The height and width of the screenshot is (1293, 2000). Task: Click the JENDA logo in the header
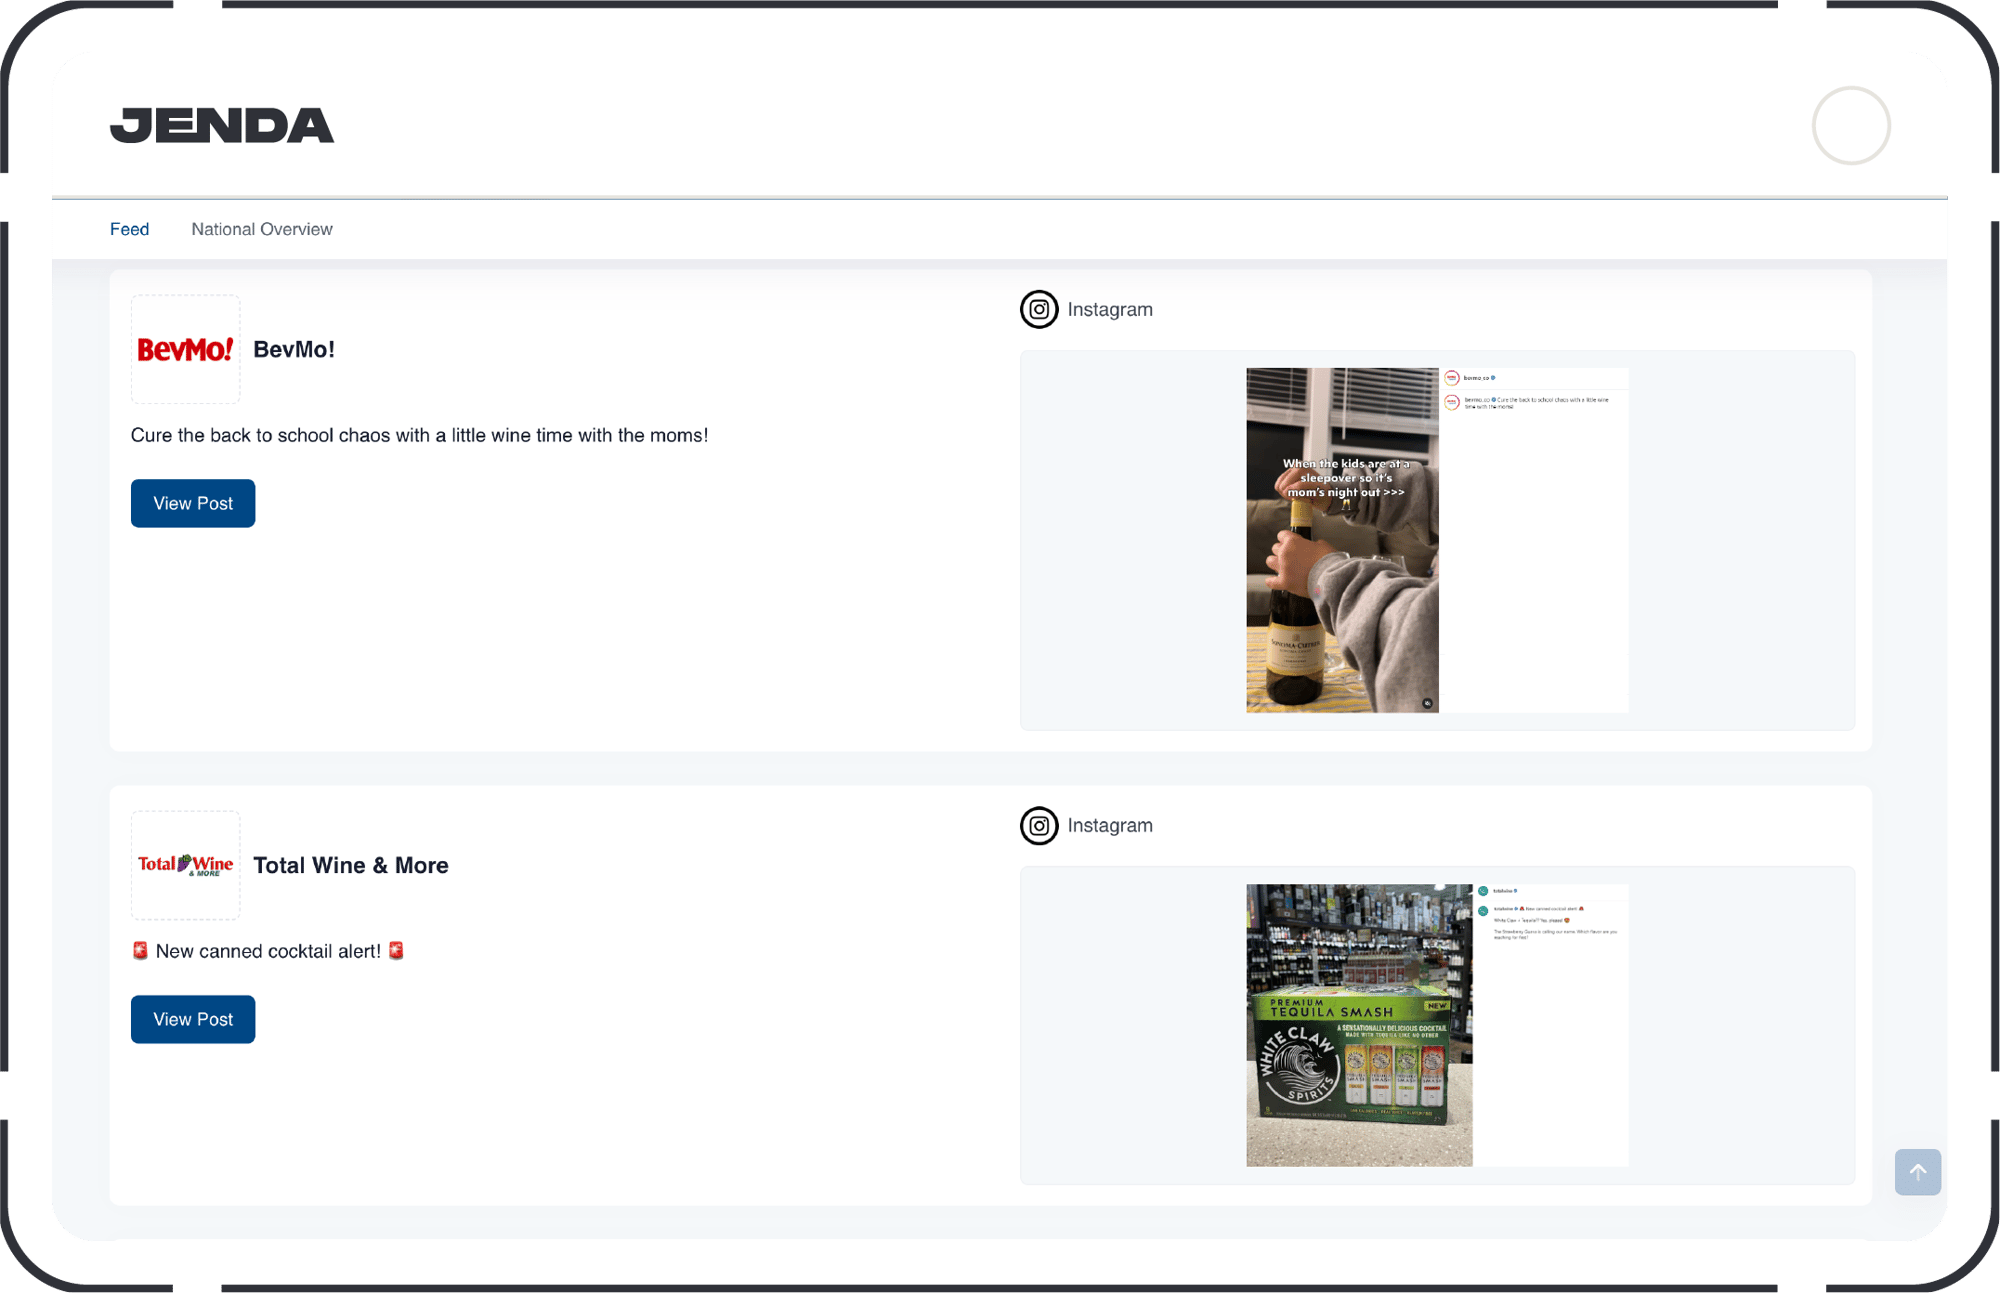coord(224,125)
